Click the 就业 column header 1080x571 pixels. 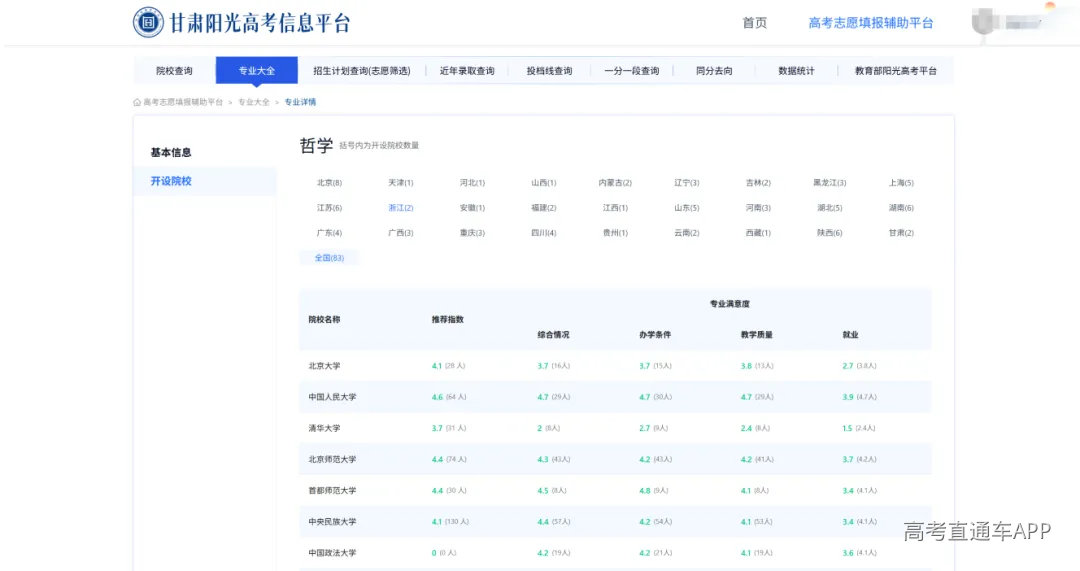[851, 335]
